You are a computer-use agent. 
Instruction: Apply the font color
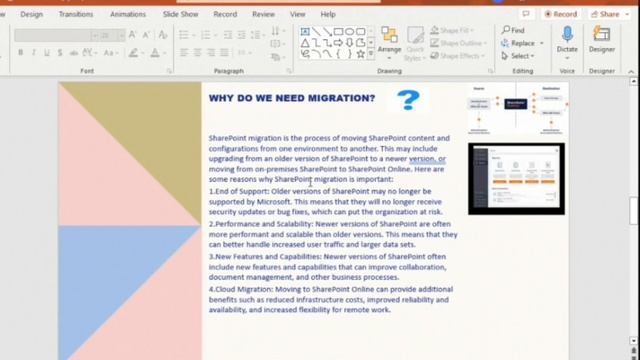pos(155,53)
